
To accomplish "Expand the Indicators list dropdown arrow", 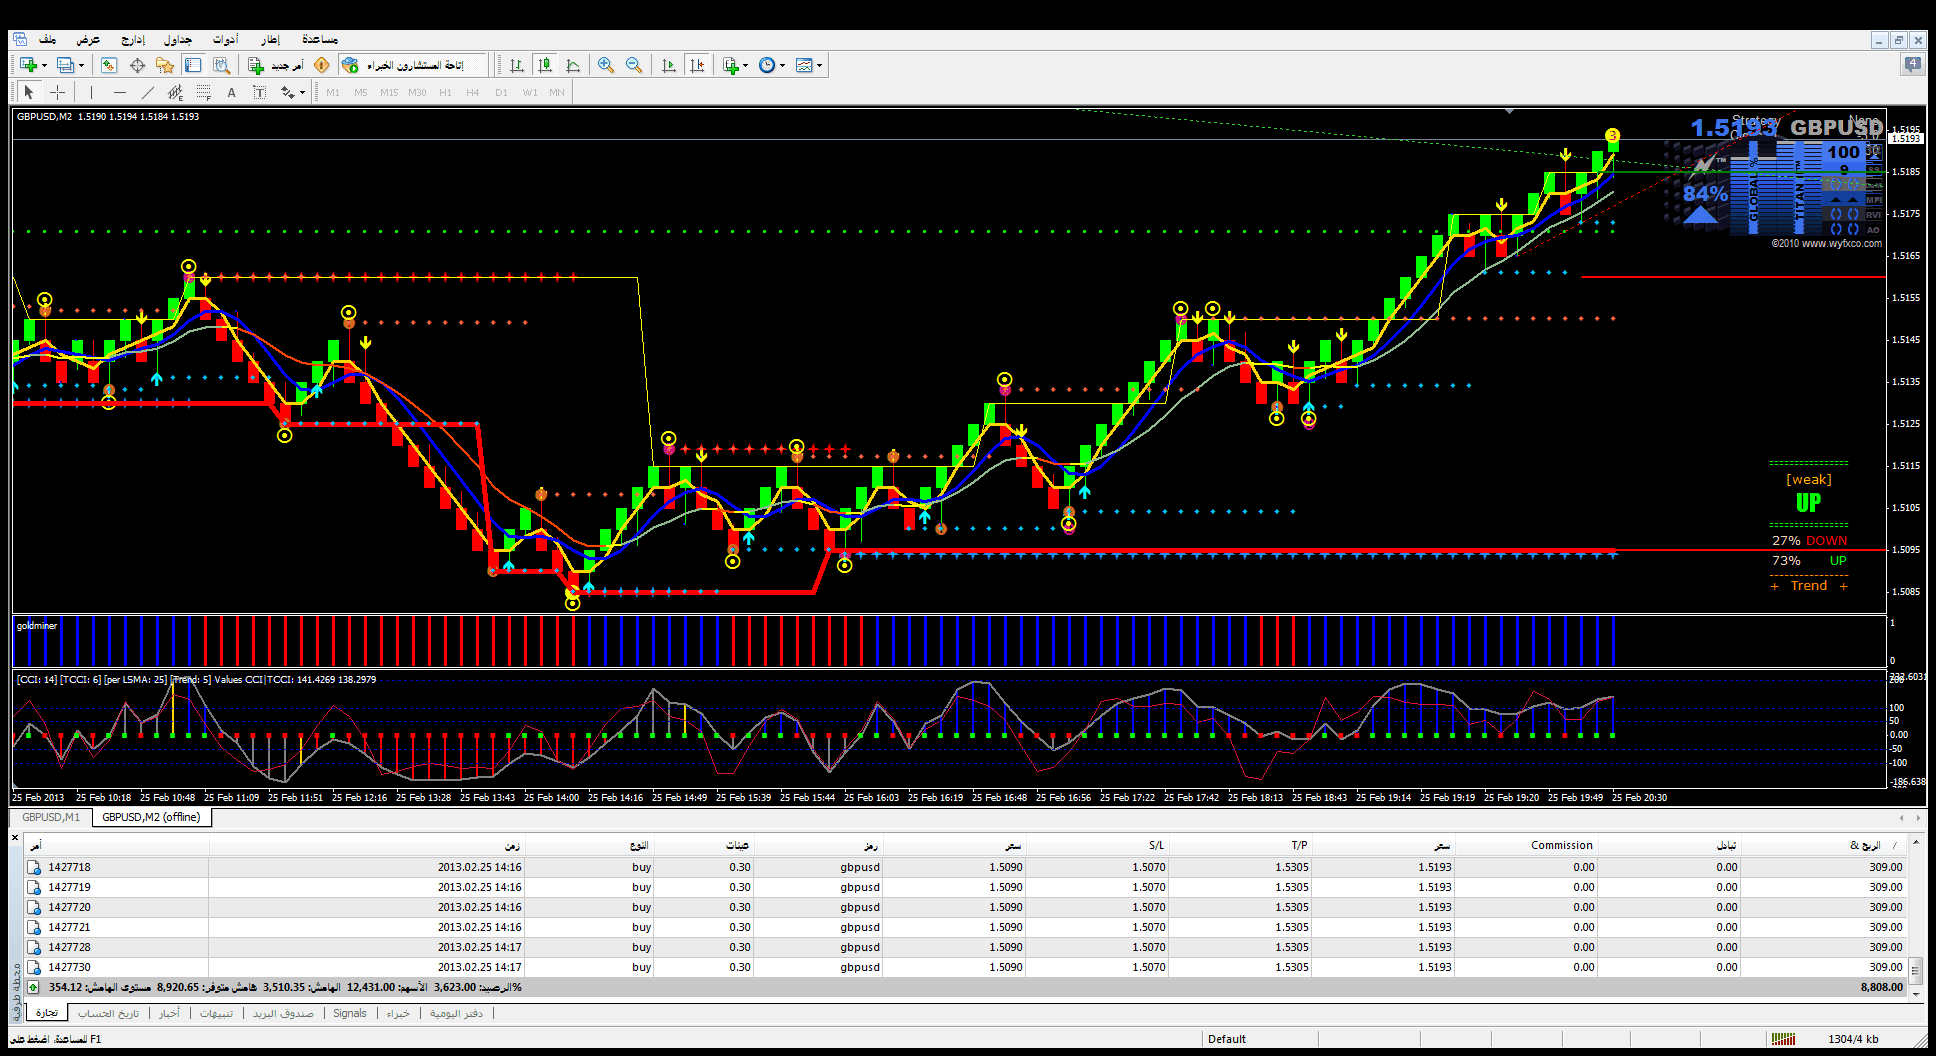I will 746,66.
